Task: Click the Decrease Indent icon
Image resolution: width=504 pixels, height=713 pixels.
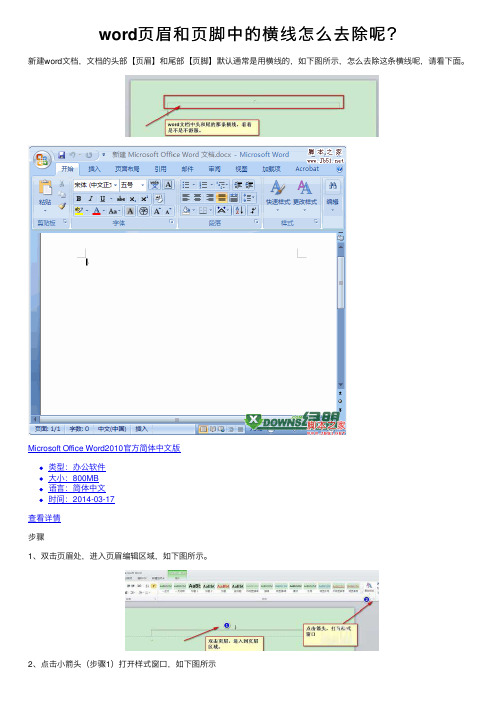Action: tap(237, 185)
